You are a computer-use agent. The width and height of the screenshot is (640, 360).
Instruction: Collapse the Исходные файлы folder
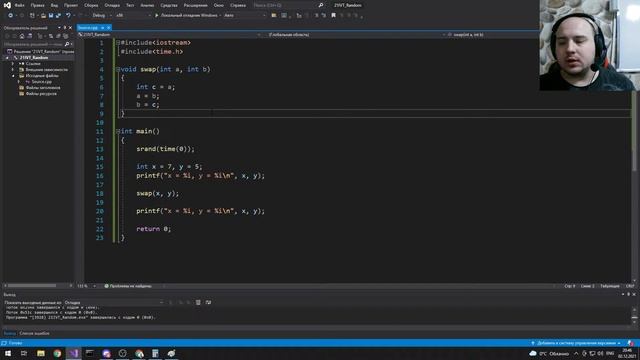tap(13, 76)
